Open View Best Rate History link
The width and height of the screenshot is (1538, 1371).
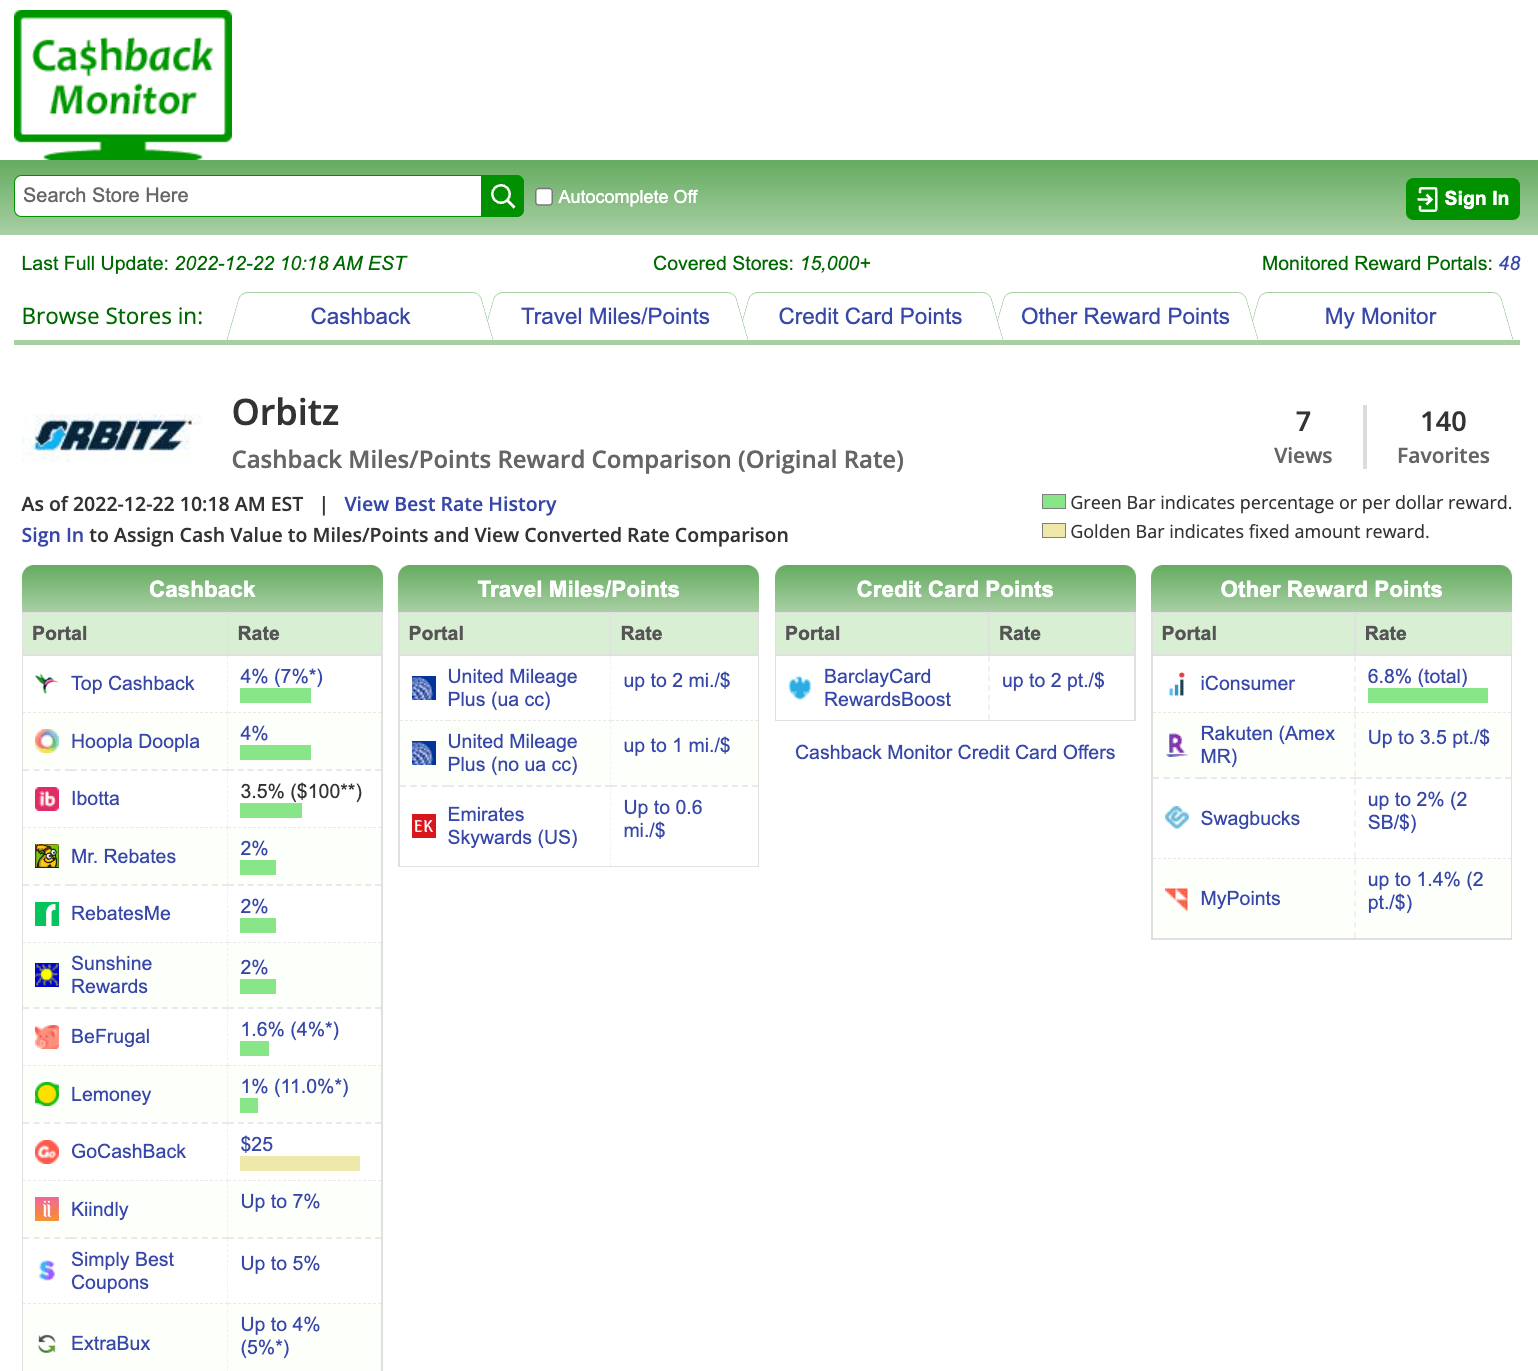point(450,504)
